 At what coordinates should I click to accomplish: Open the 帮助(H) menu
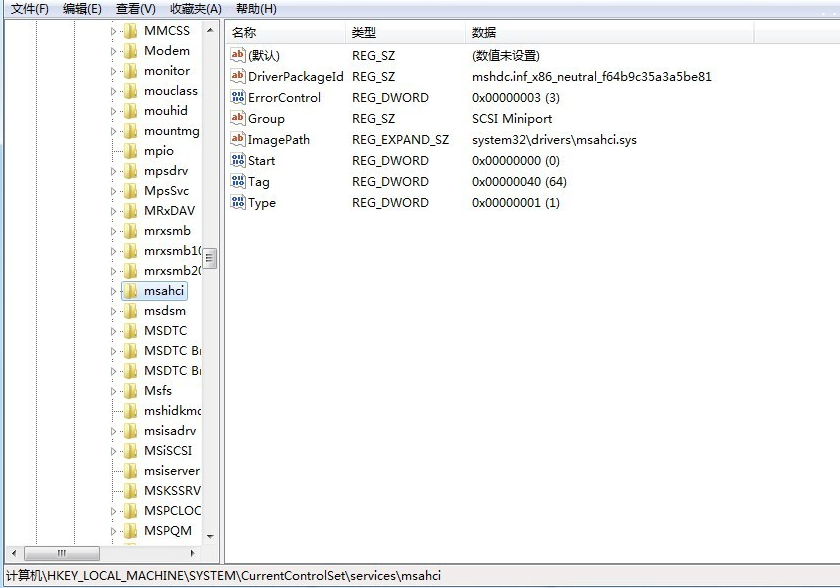click(256, 9)
